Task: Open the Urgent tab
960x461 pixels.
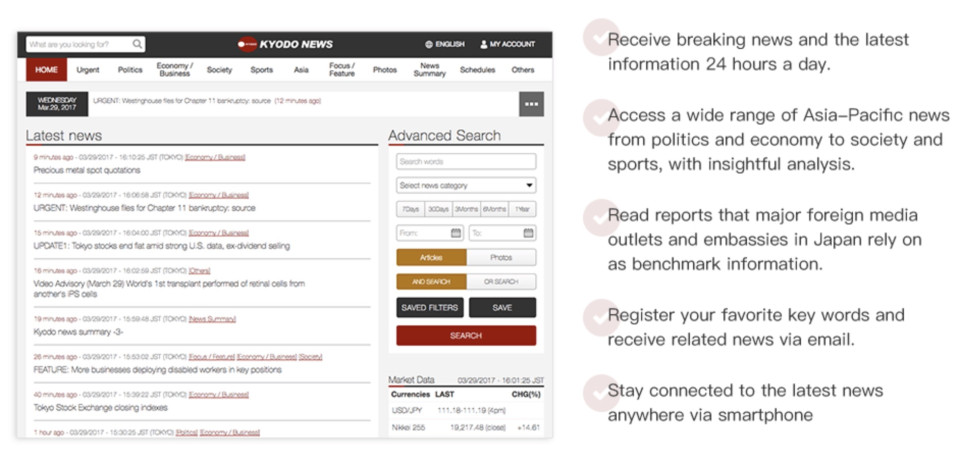Action: [88, 70]
